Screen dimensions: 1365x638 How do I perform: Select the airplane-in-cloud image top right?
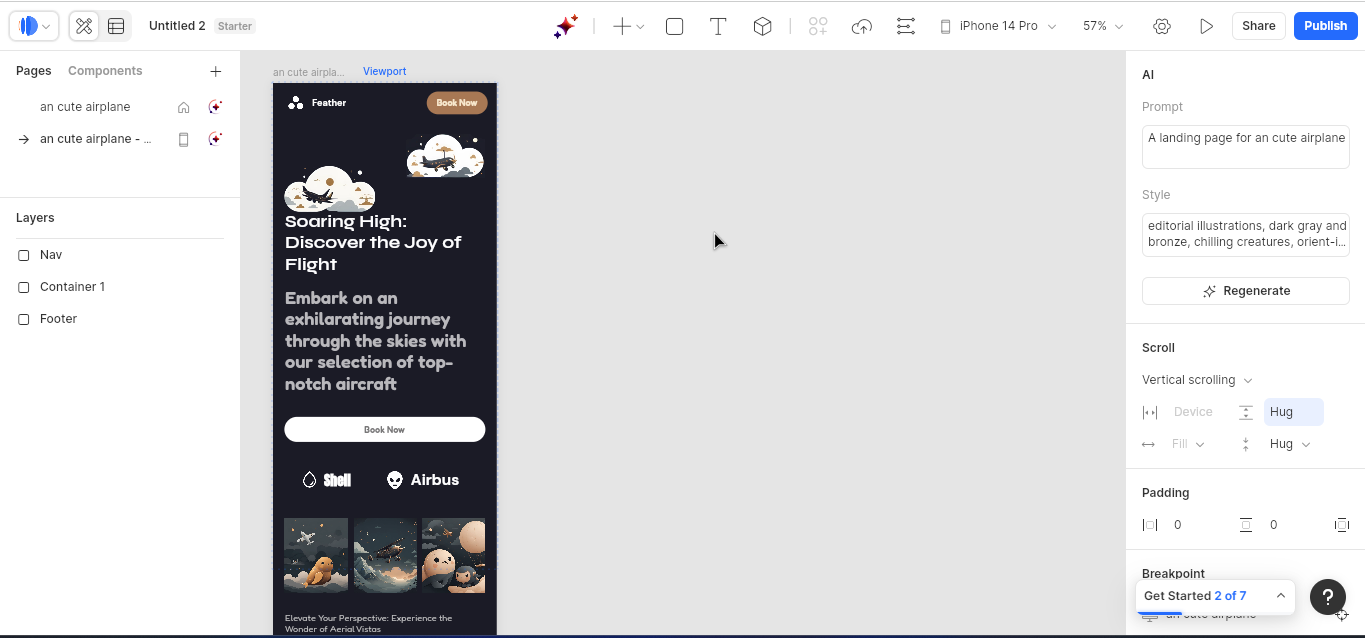click(x=445, y=156)
